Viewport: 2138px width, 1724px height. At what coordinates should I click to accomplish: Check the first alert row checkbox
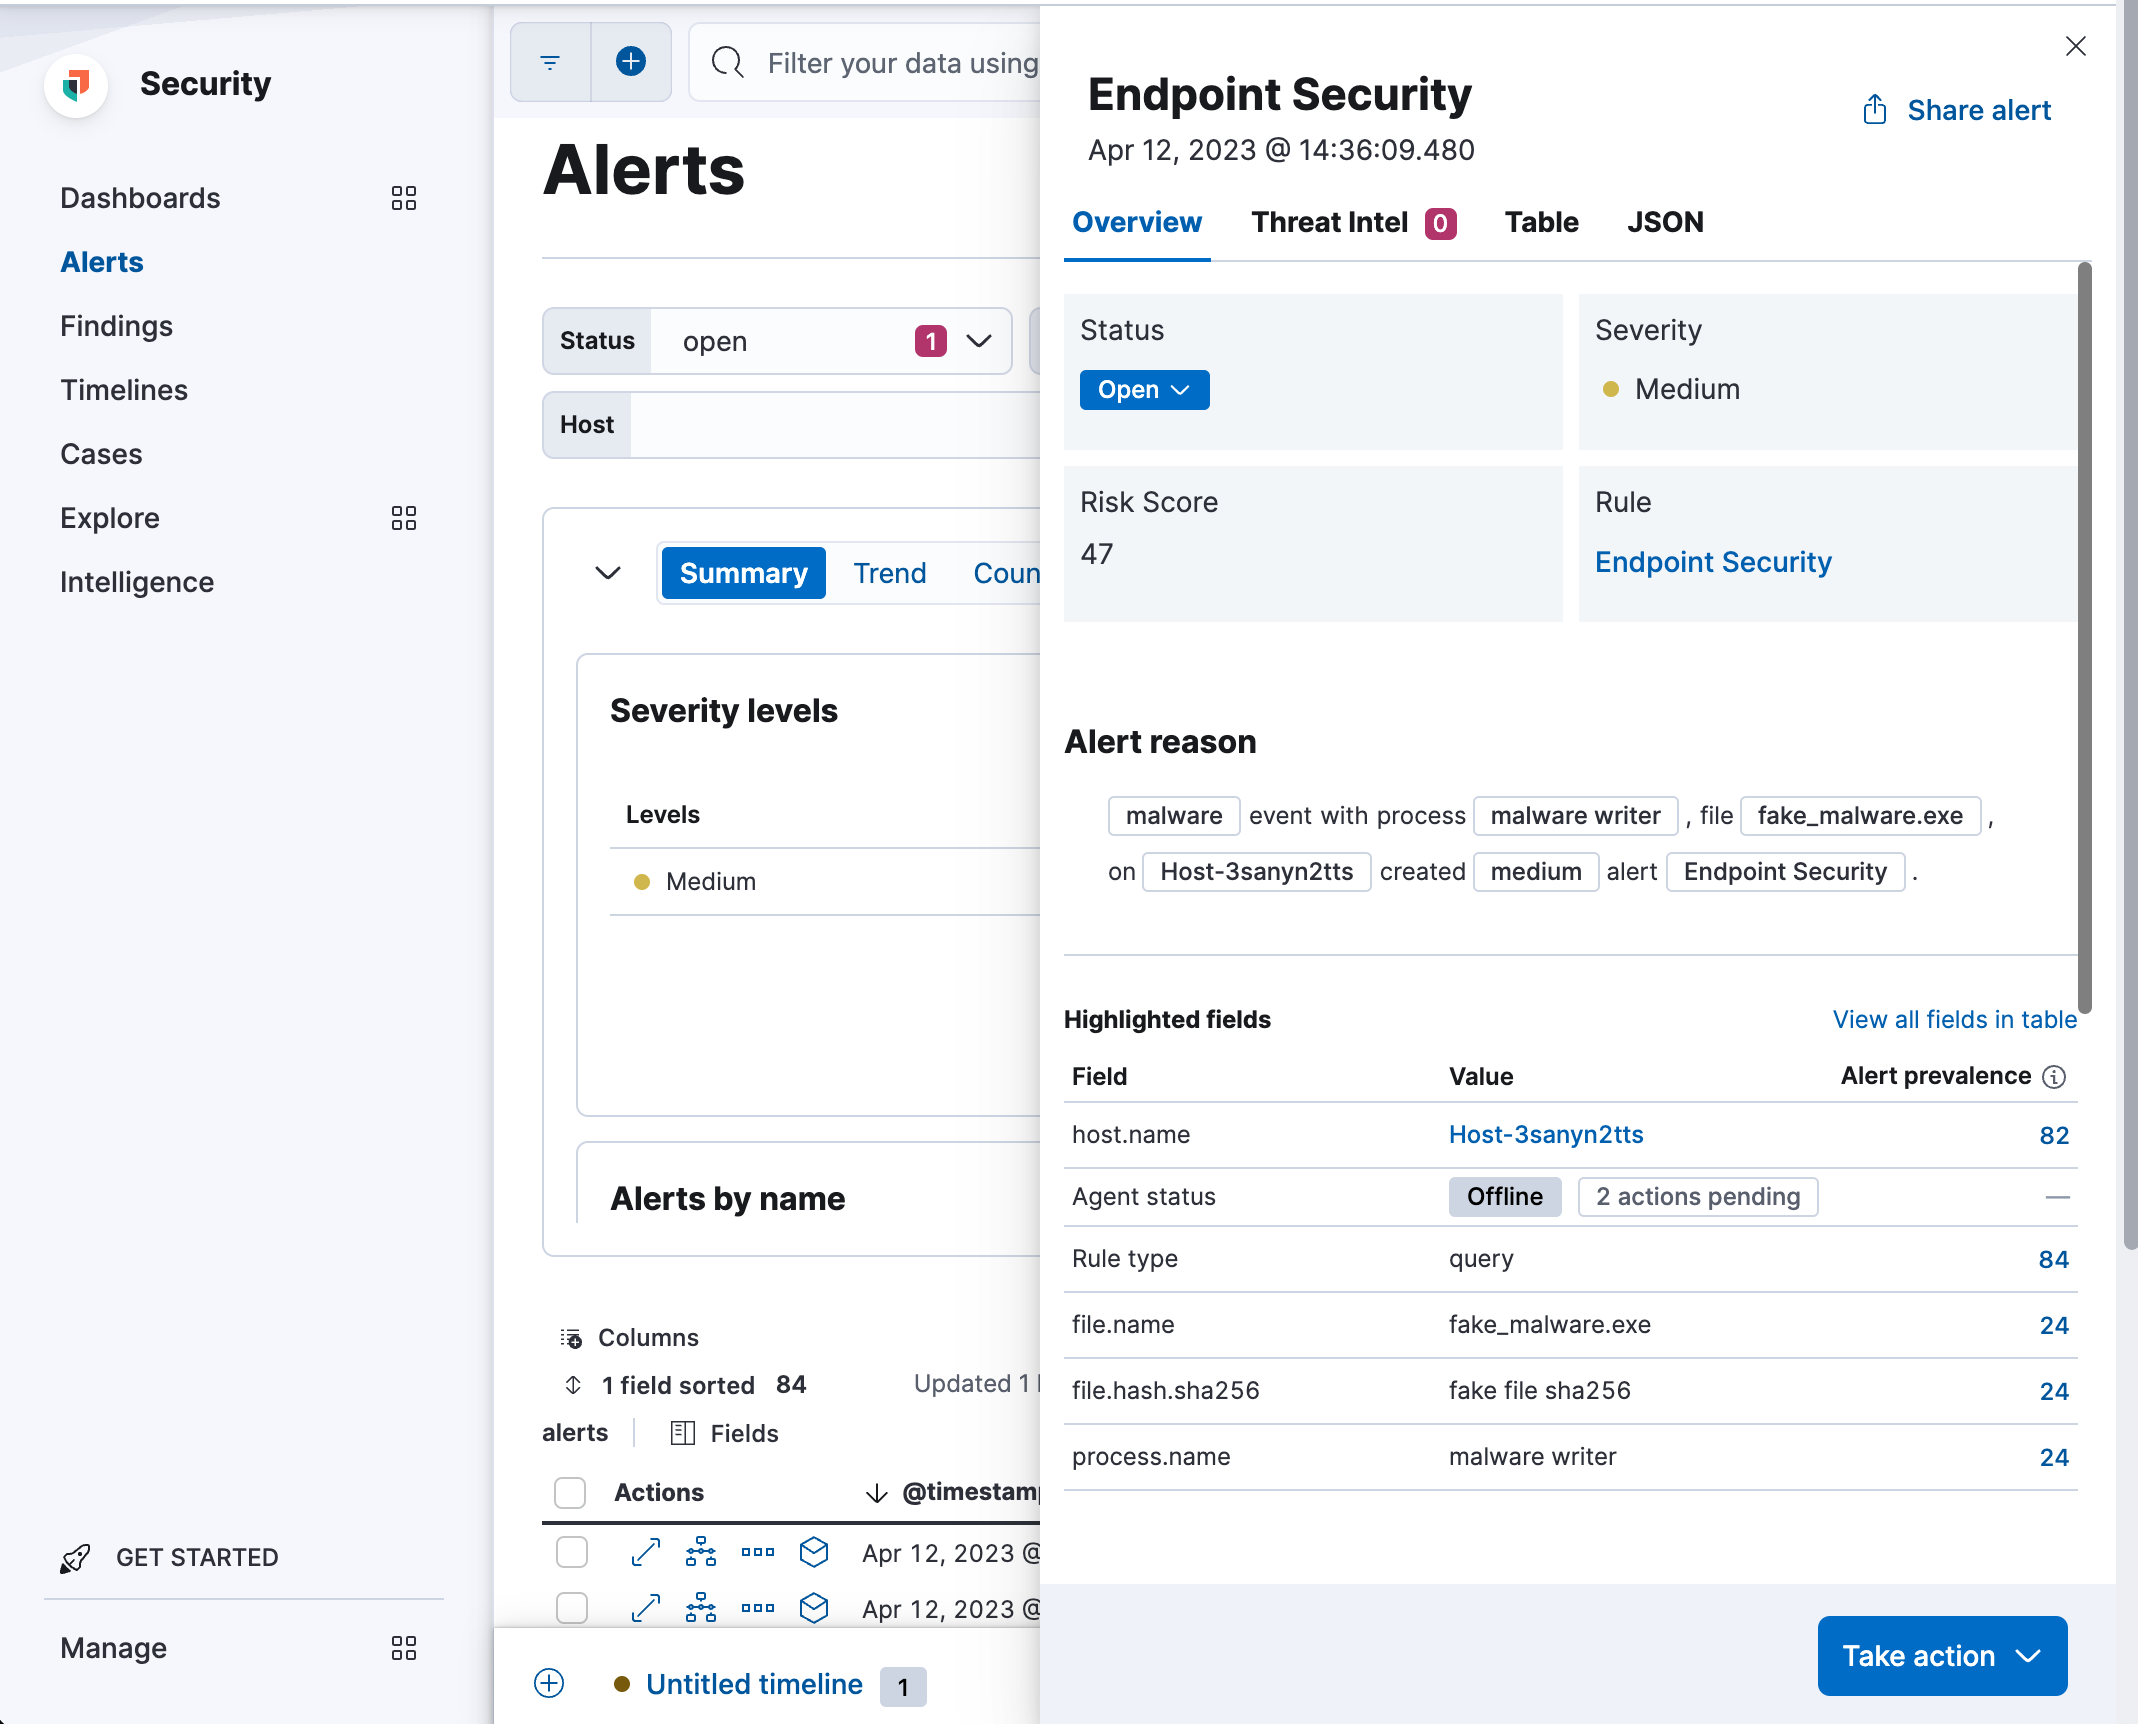click(x=572, y=1552)
